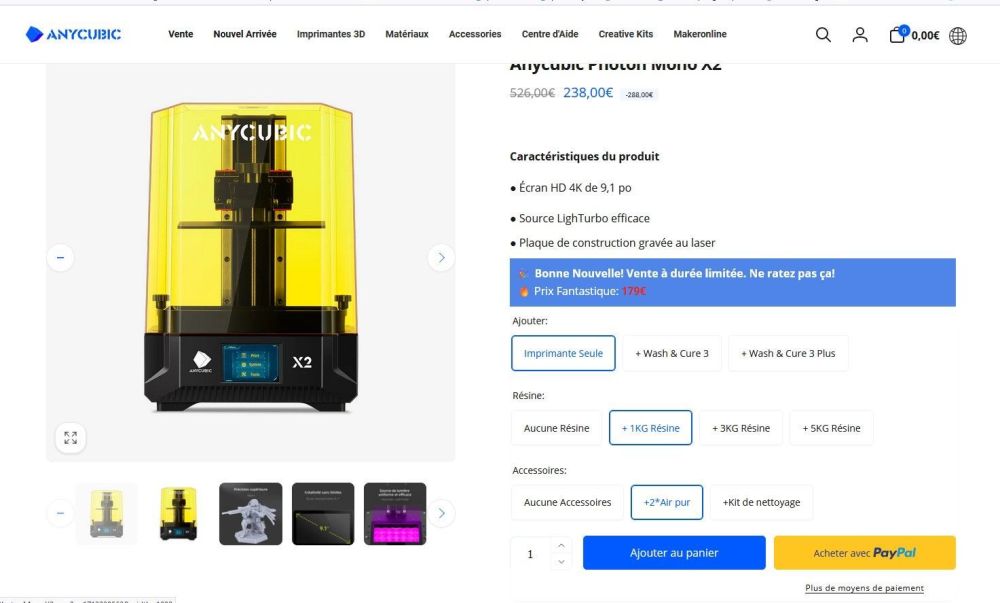This screenshot has width=1000, height=603.
Task: Select the +Kit de nettoyage accessory
Action: pyautogui.click(x=761, y=502)
